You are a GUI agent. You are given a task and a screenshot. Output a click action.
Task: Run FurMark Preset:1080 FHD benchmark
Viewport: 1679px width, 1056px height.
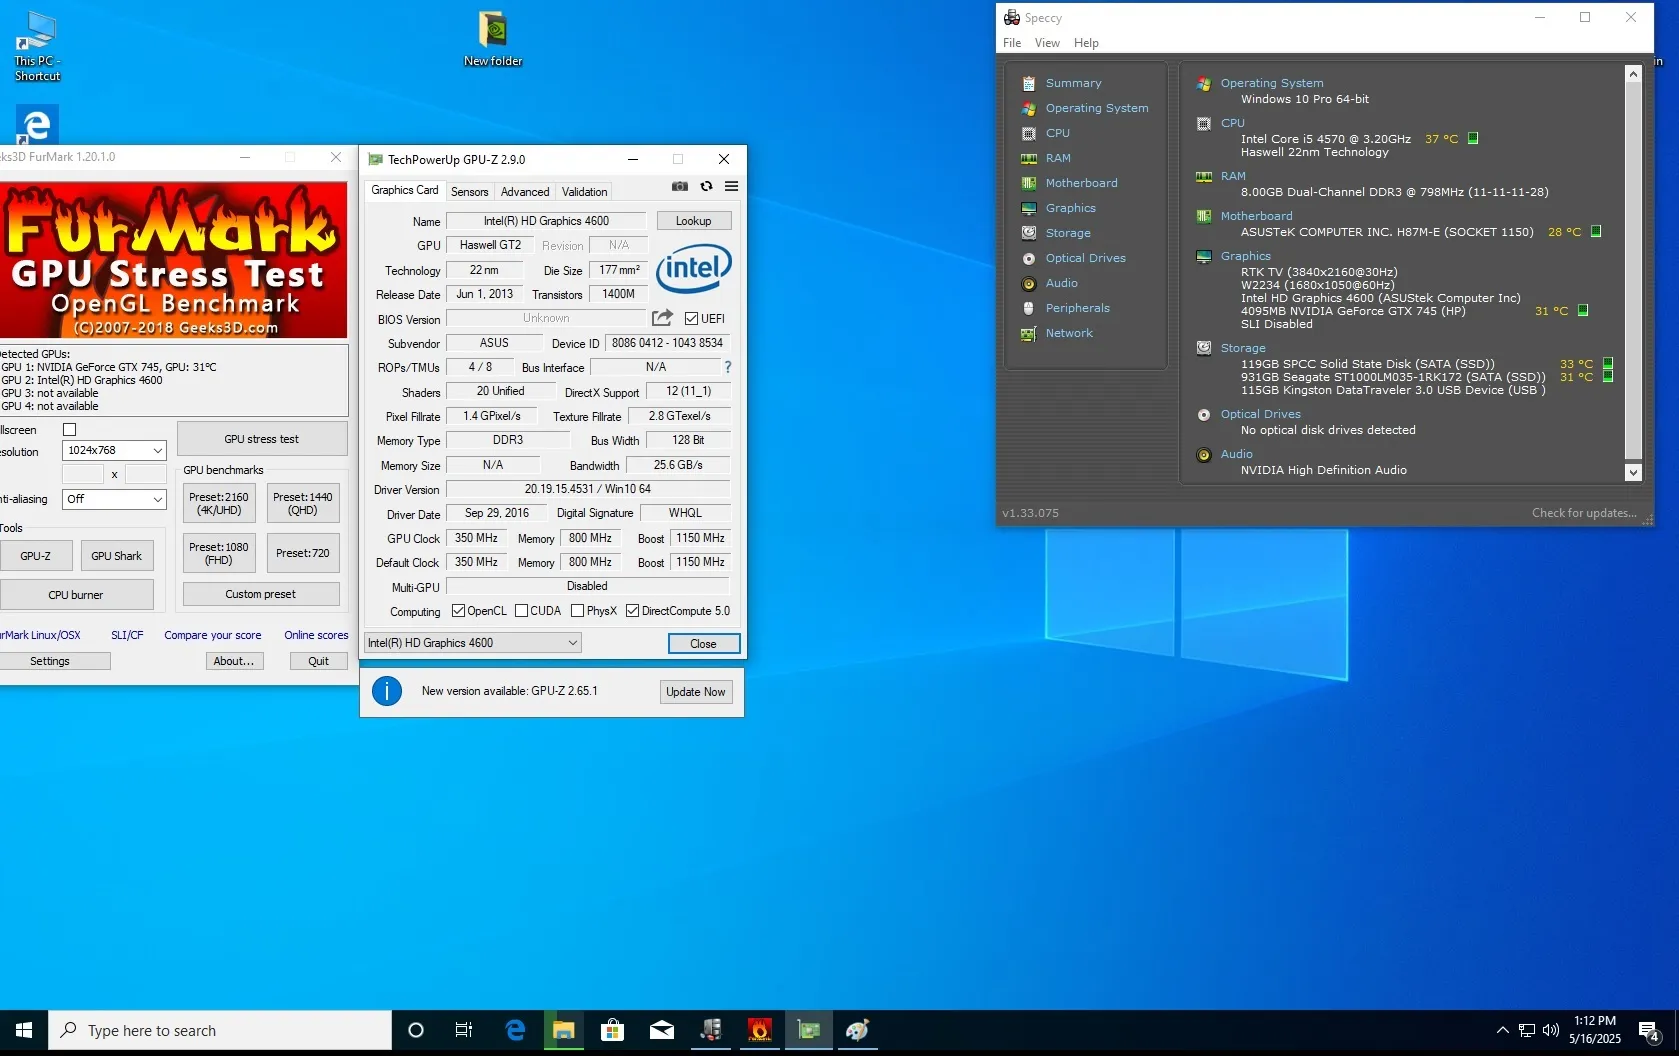point(219,553)
